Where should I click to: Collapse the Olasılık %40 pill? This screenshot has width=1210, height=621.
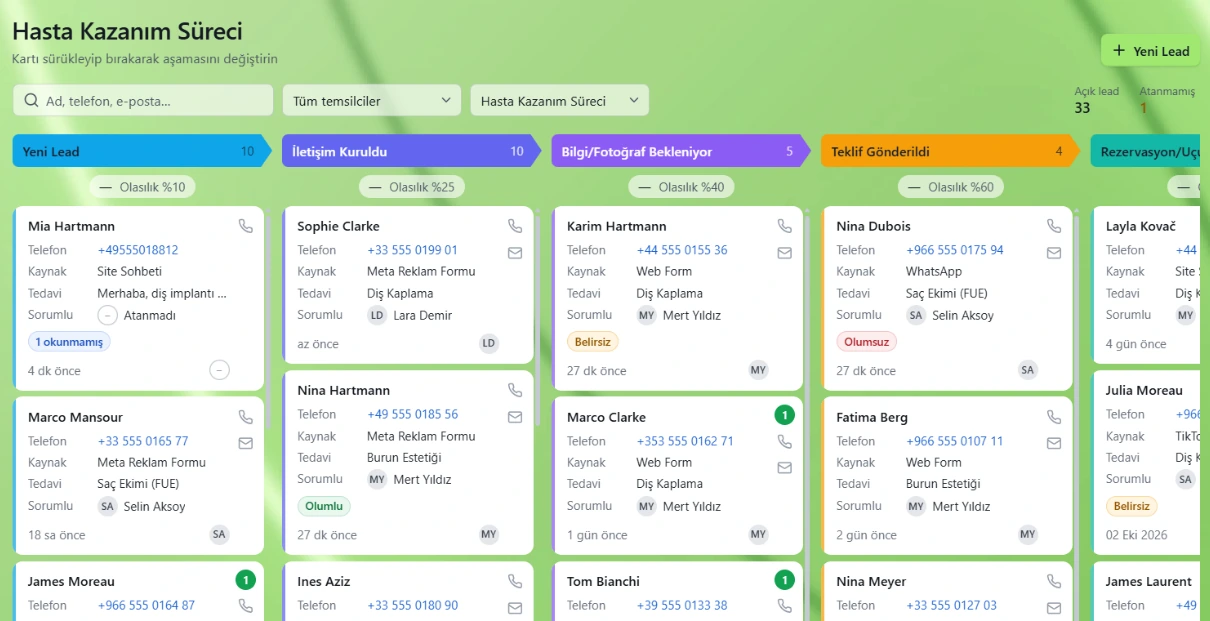[x=682, y=187]
